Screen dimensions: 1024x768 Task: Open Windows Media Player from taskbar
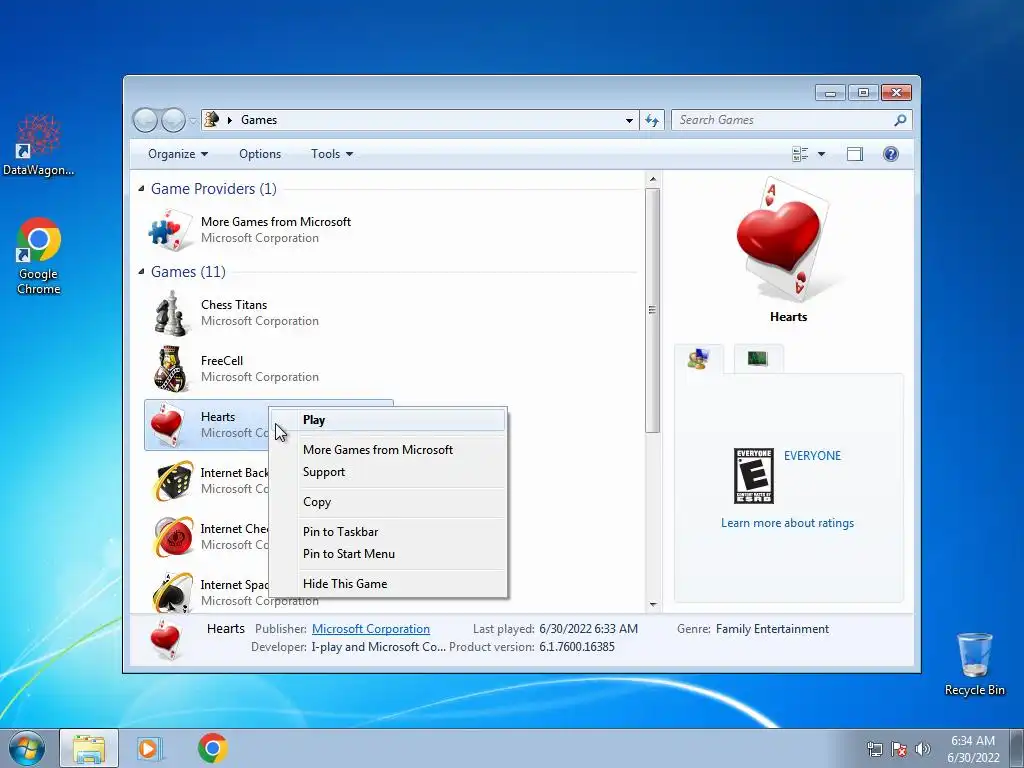point(150,748)
